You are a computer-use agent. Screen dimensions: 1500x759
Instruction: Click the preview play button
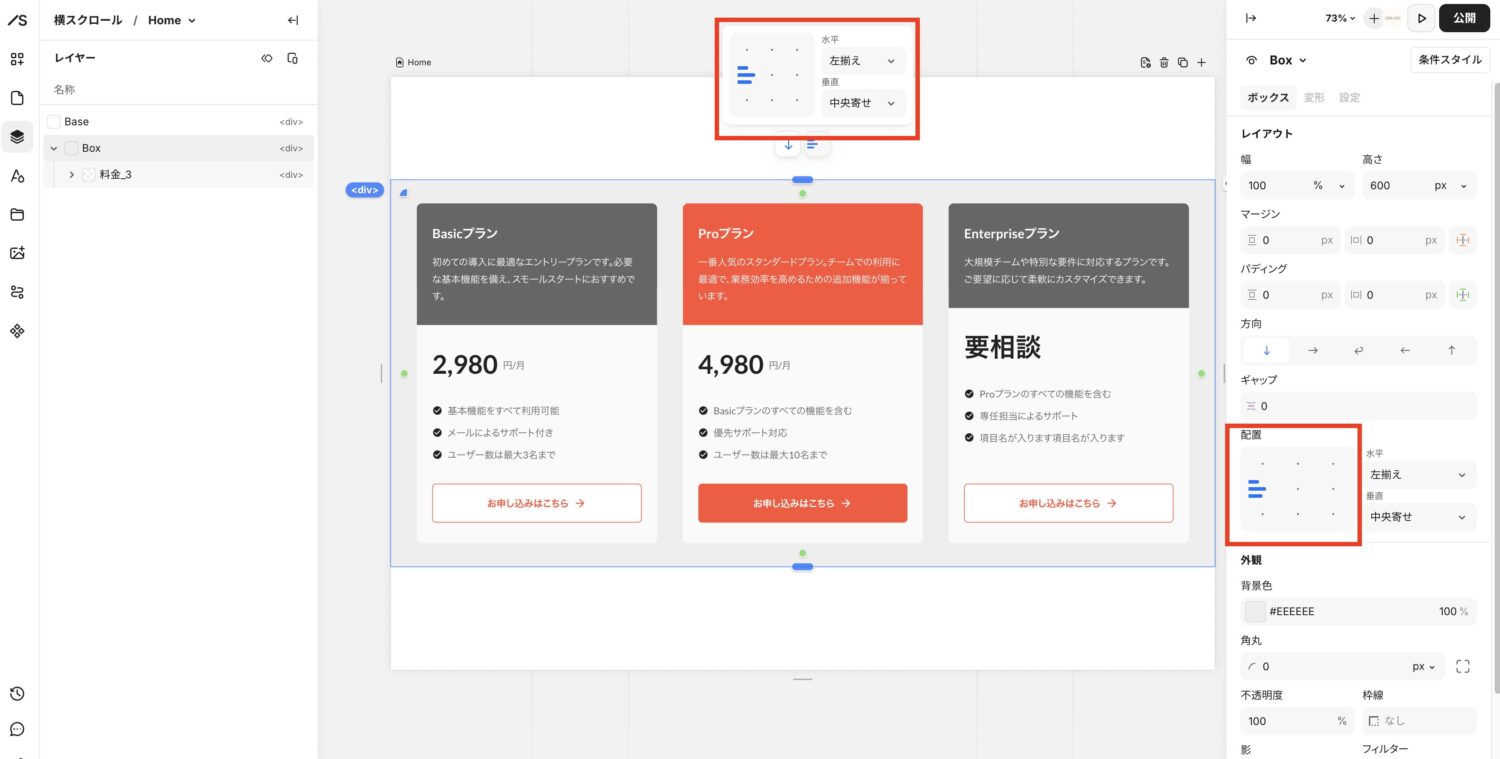click(x=1420, y=18)
